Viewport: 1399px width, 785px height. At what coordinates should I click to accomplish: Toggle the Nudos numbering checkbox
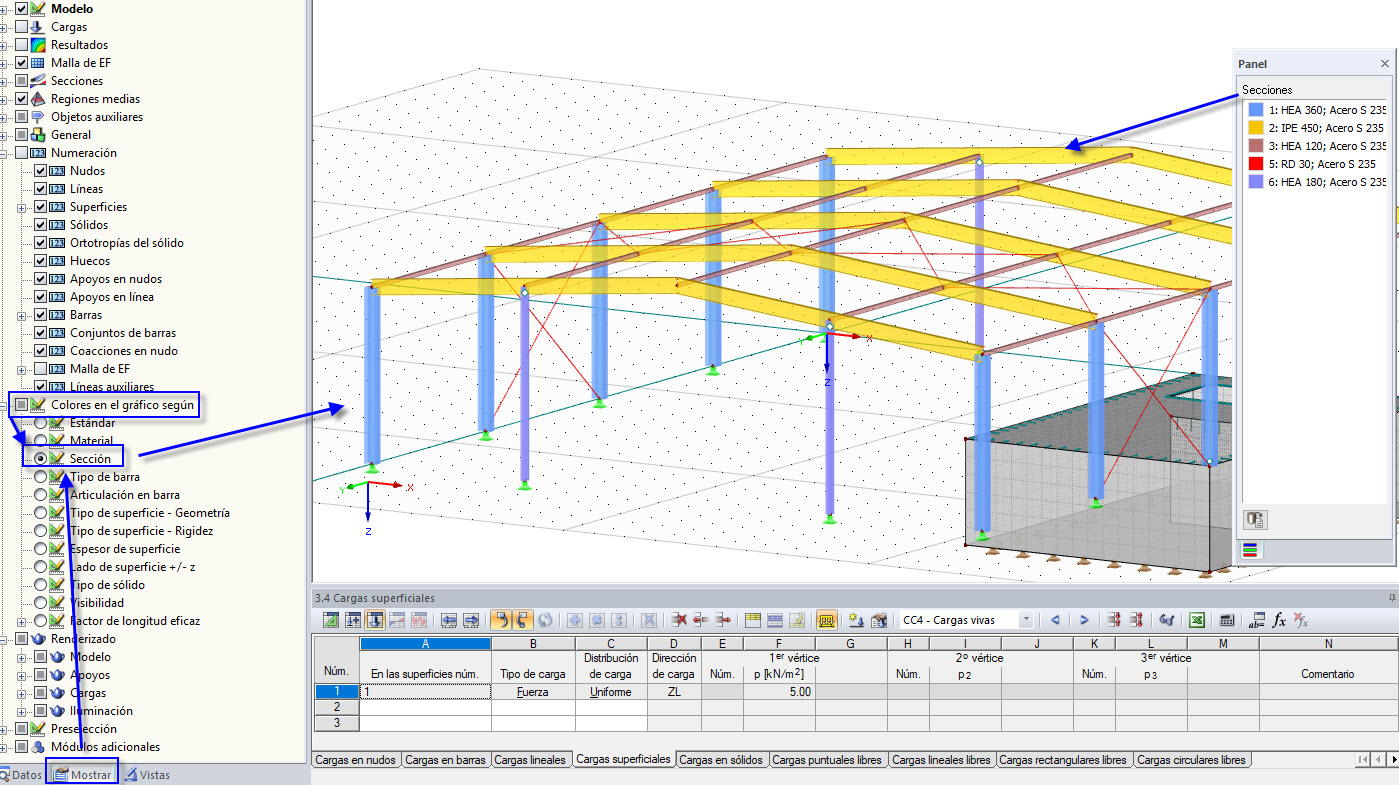pos(41,171)
